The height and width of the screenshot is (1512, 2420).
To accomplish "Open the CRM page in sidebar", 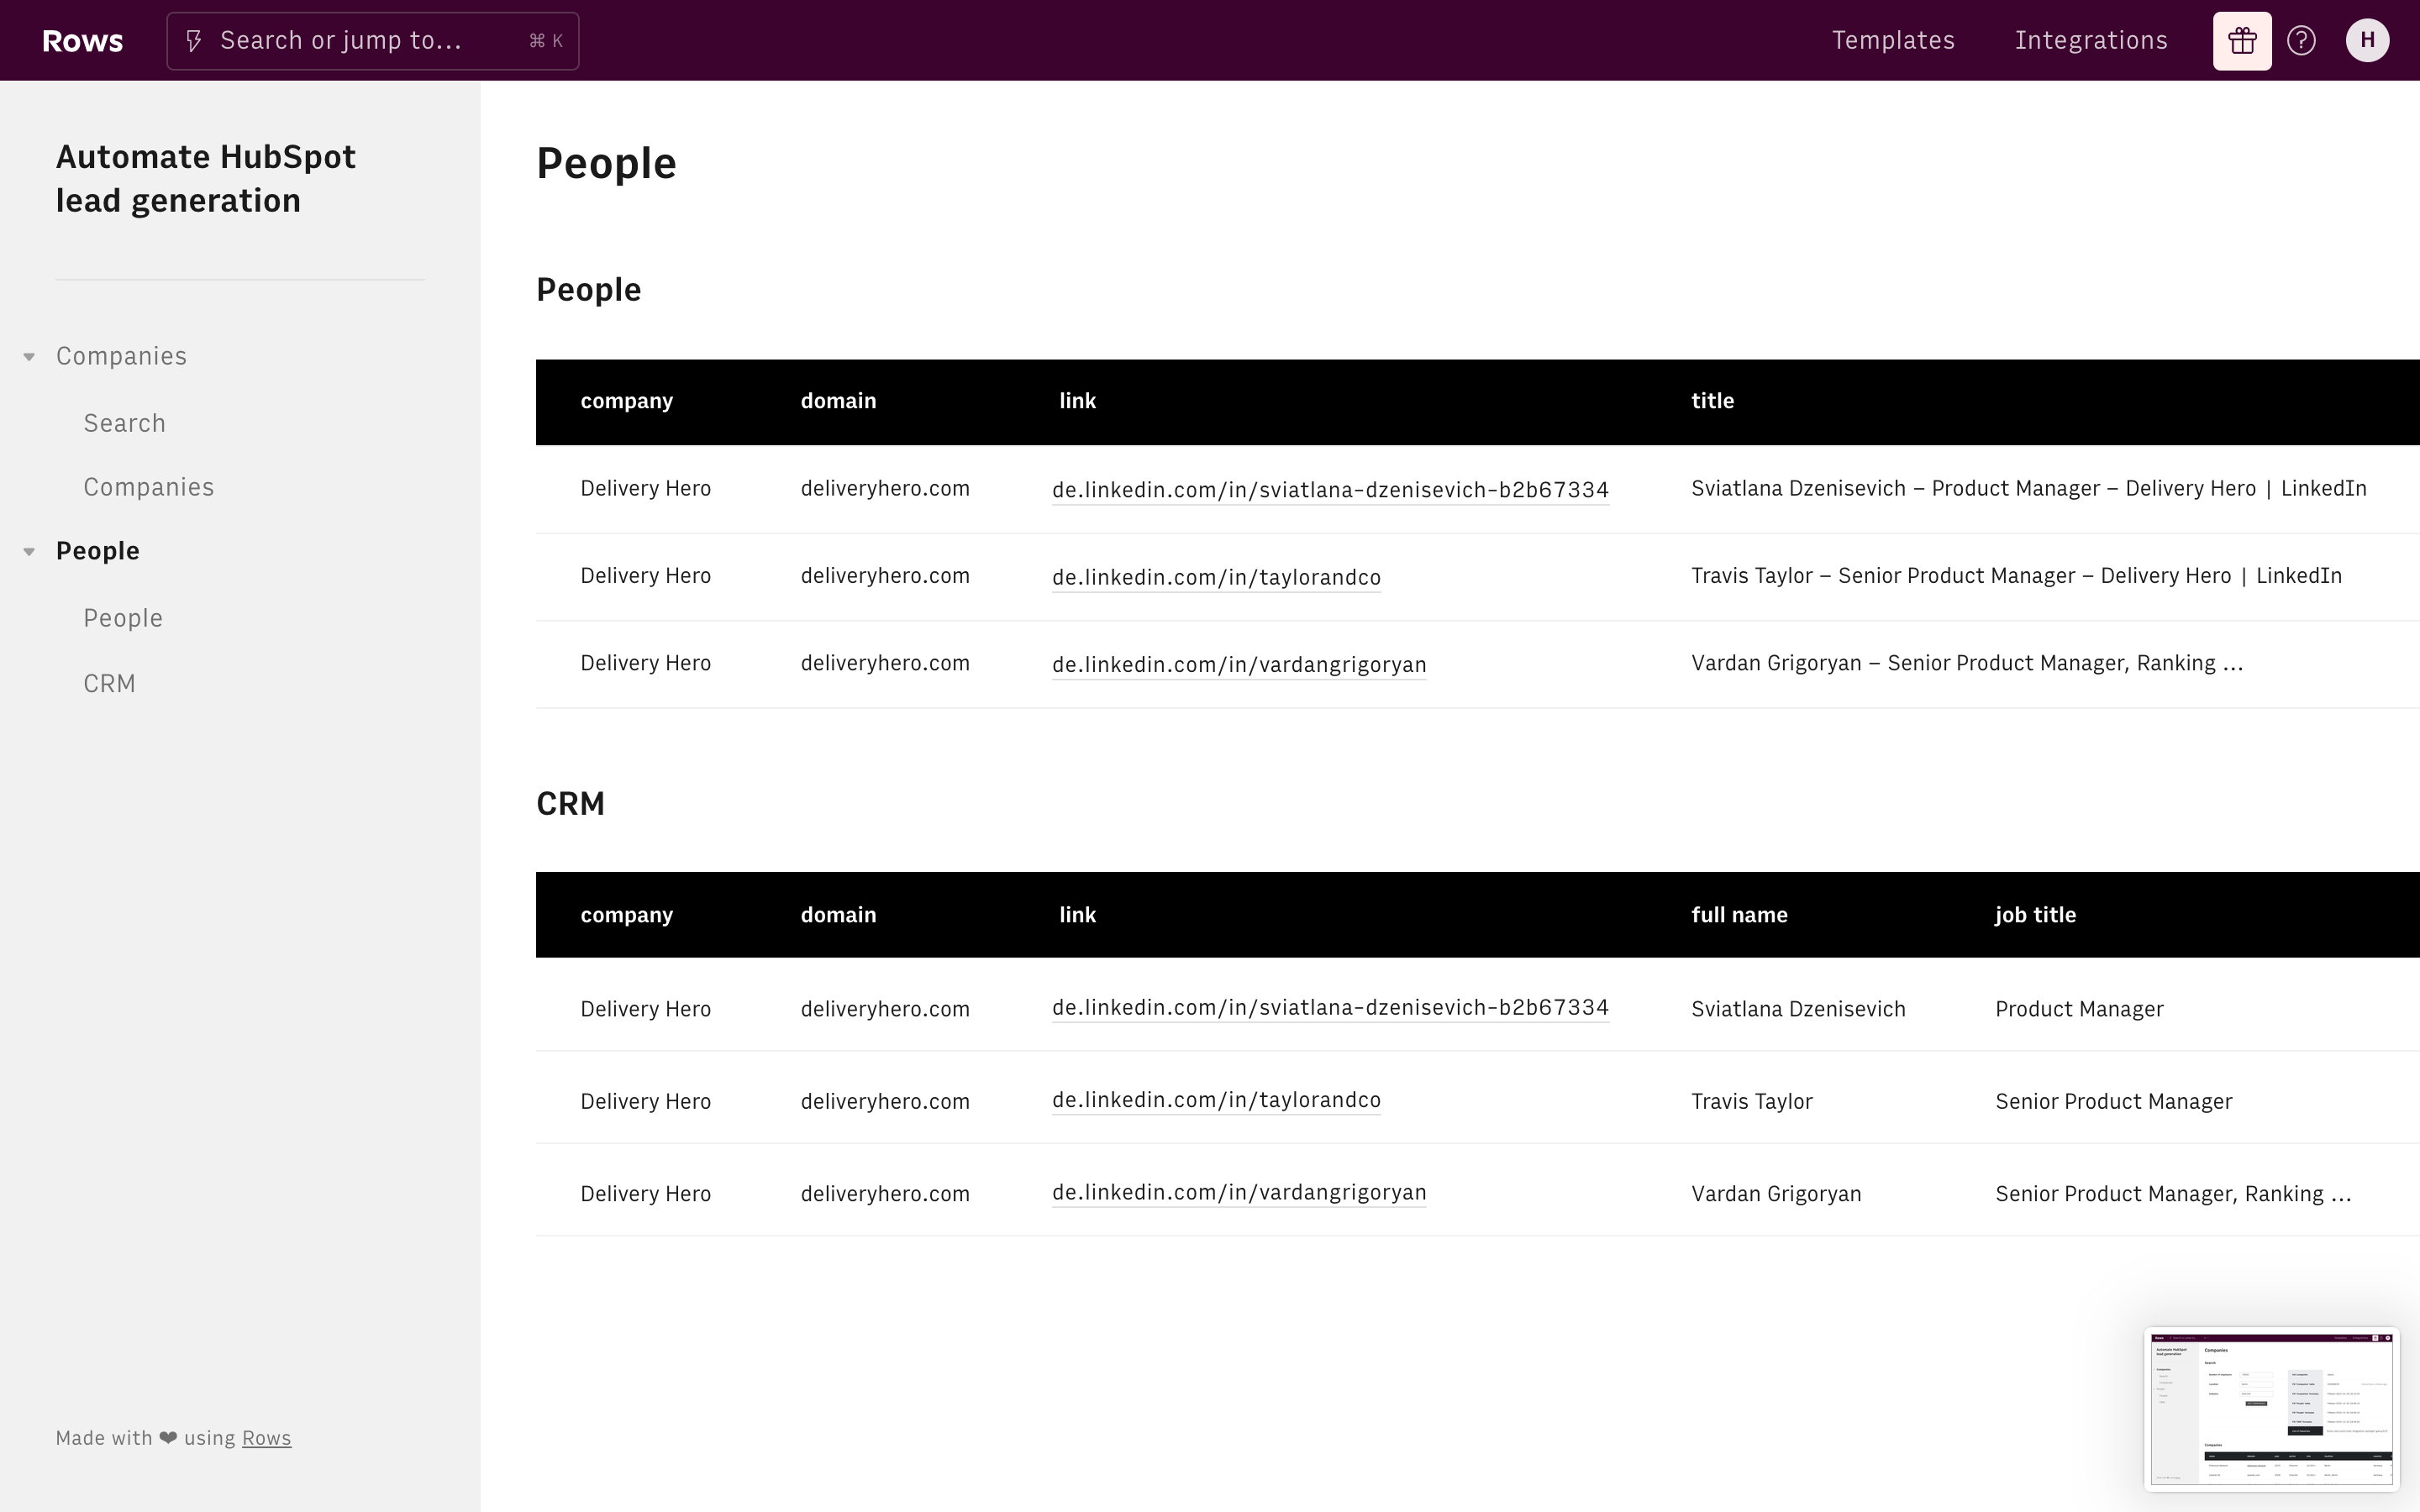I will 109,684.
